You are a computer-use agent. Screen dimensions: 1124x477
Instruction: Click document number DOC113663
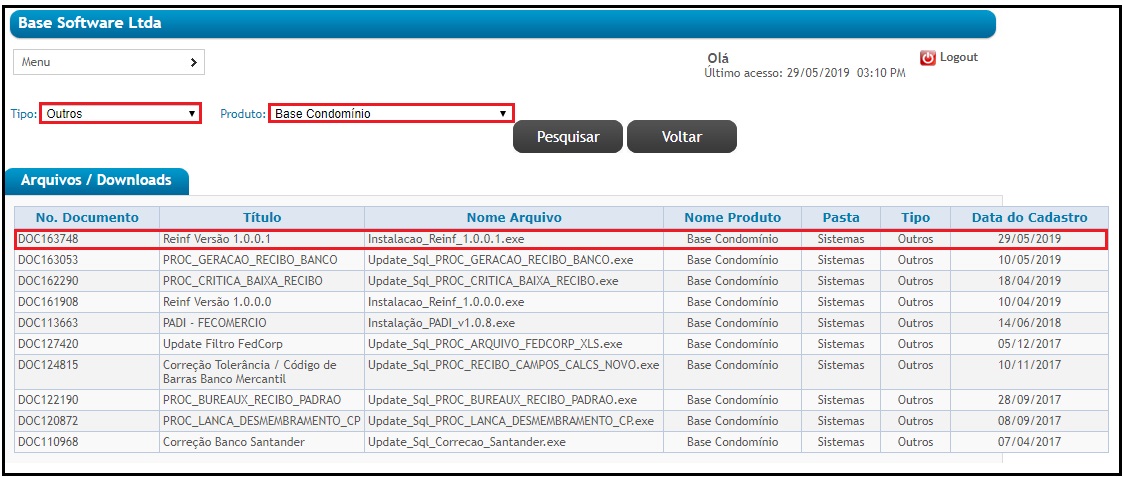[x=47, y=323]
